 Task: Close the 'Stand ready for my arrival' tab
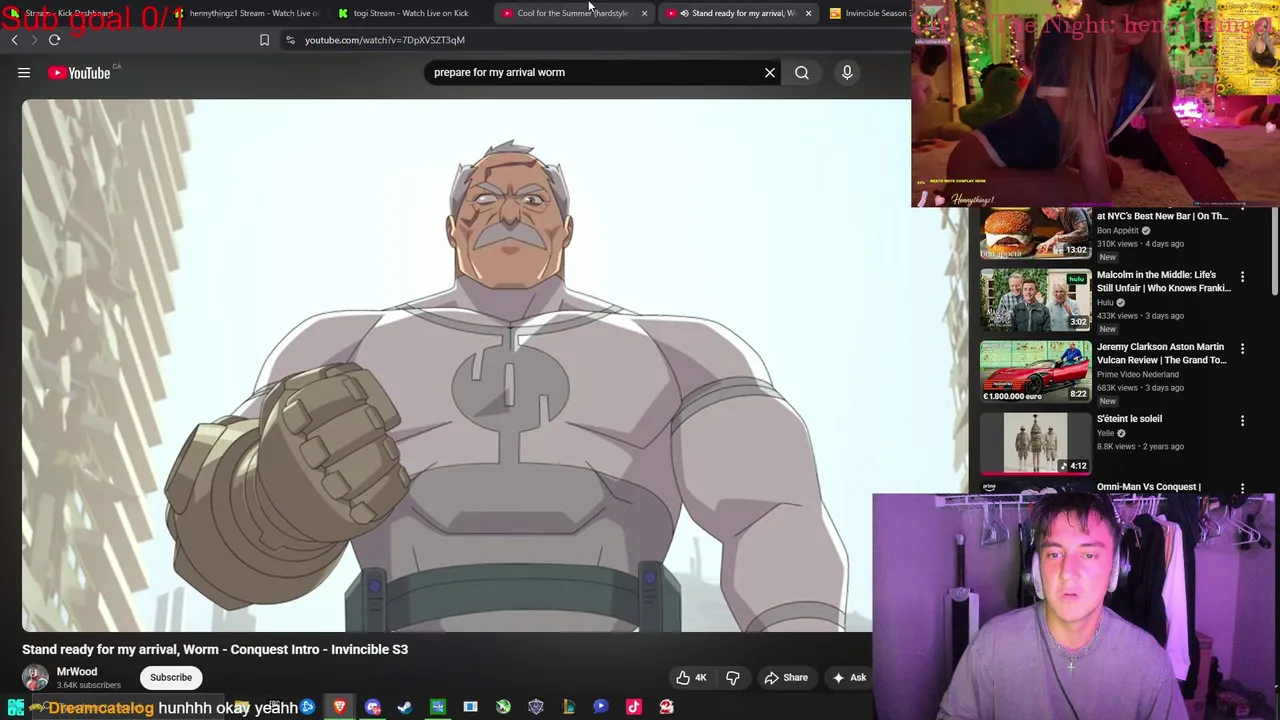[x=808, y=13]
